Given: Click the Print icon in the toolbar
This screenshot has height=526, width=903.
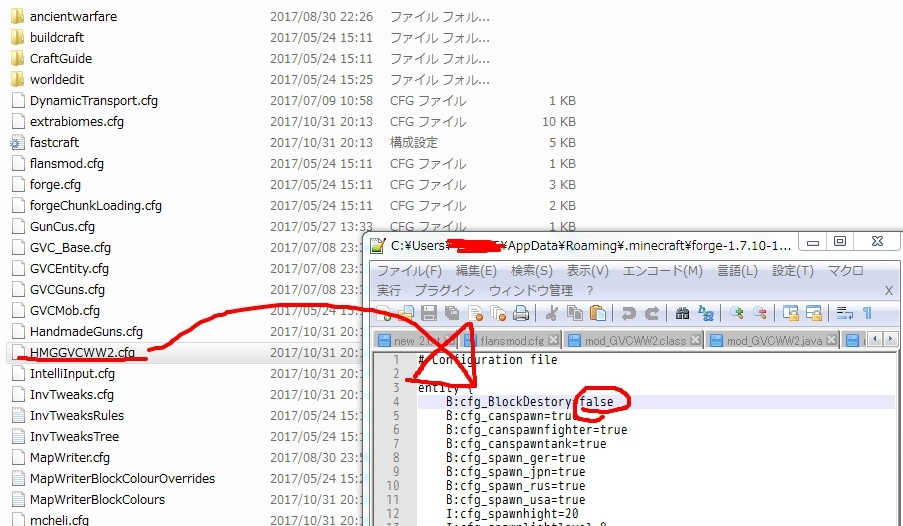Looking at the screenshot, I should (x=521, y=313).
